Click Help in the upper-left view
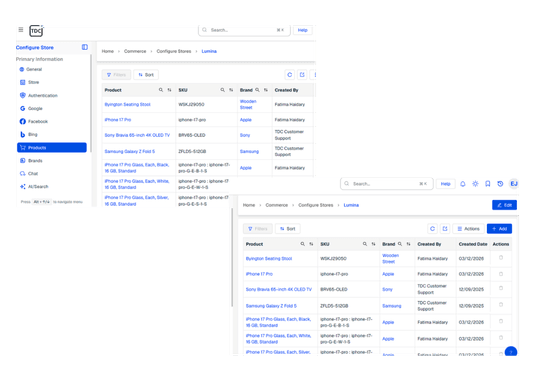Image resolution: width=540 pixels, height=384 pixels. (x=302, y=30)
